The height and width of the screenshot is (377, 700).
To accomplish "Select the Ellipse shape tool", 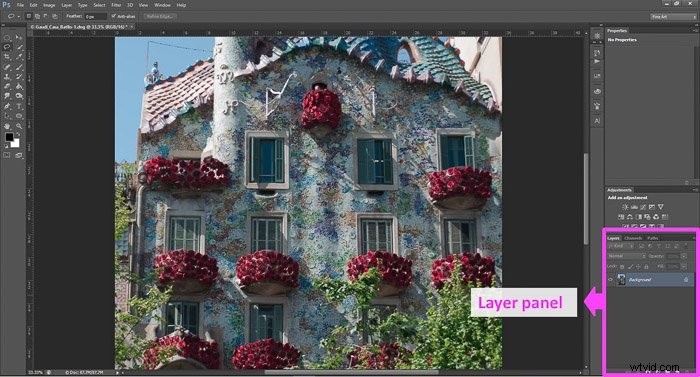I will coord(19,115).
